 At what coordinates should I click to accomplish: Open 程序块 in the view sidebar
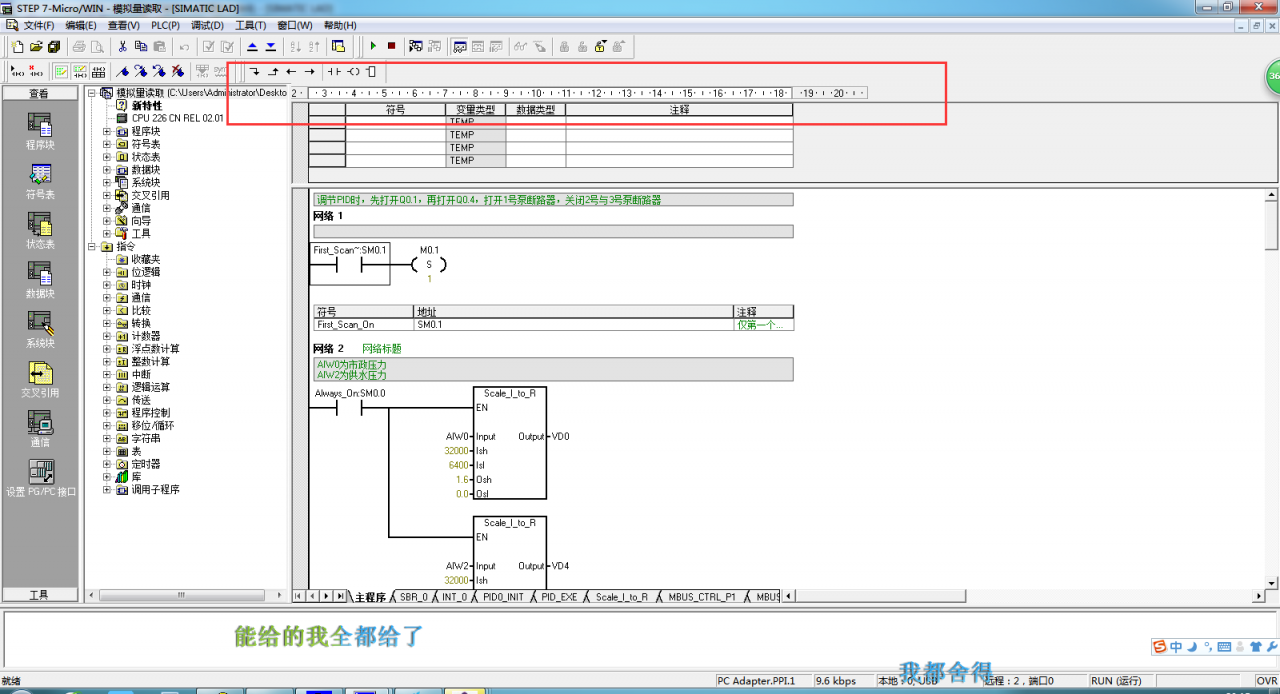(40, 130)
